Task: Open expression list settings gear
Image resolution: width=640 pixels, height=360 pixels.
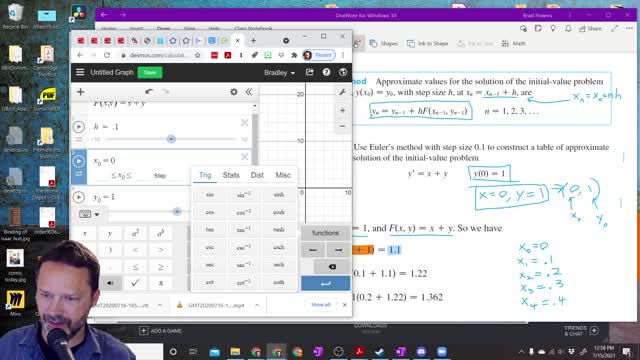Action: click(233, 92)
